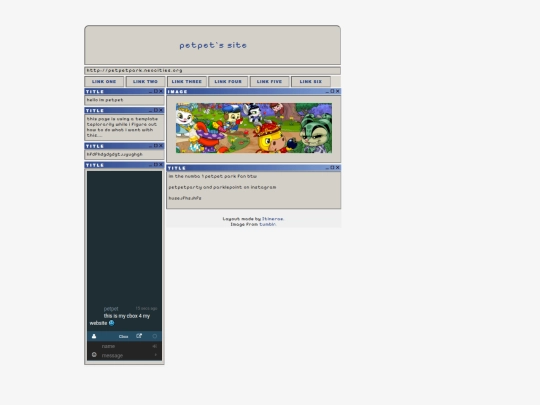Follow the tumblr image credit link
Viewport: 540px width, 405px height.
267,224
